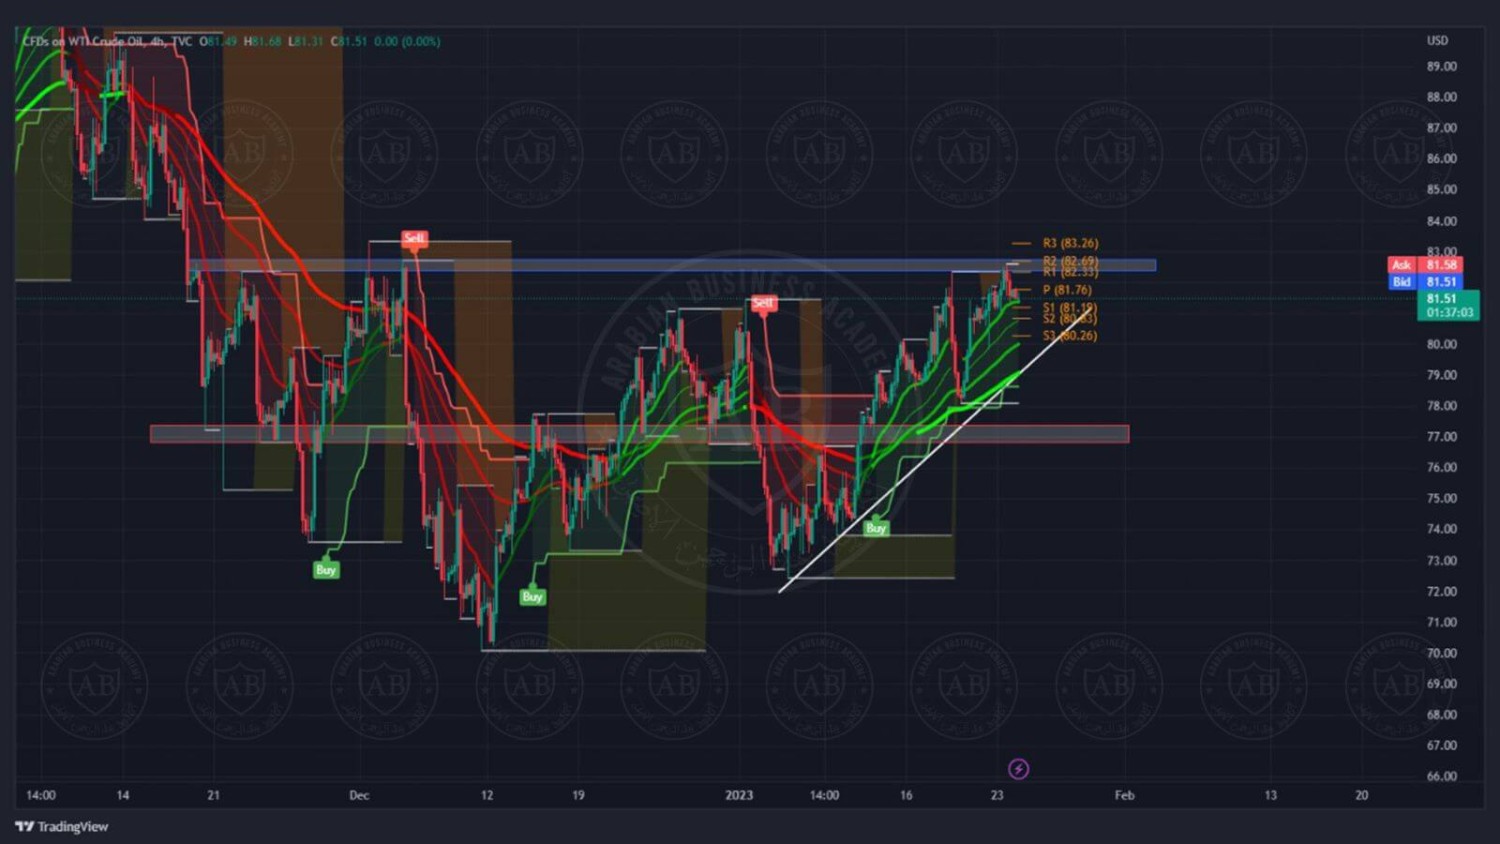Click the 68.00 price axis label
The height and width of the screenshot is (844, 1500).
tap(1442, 715)
